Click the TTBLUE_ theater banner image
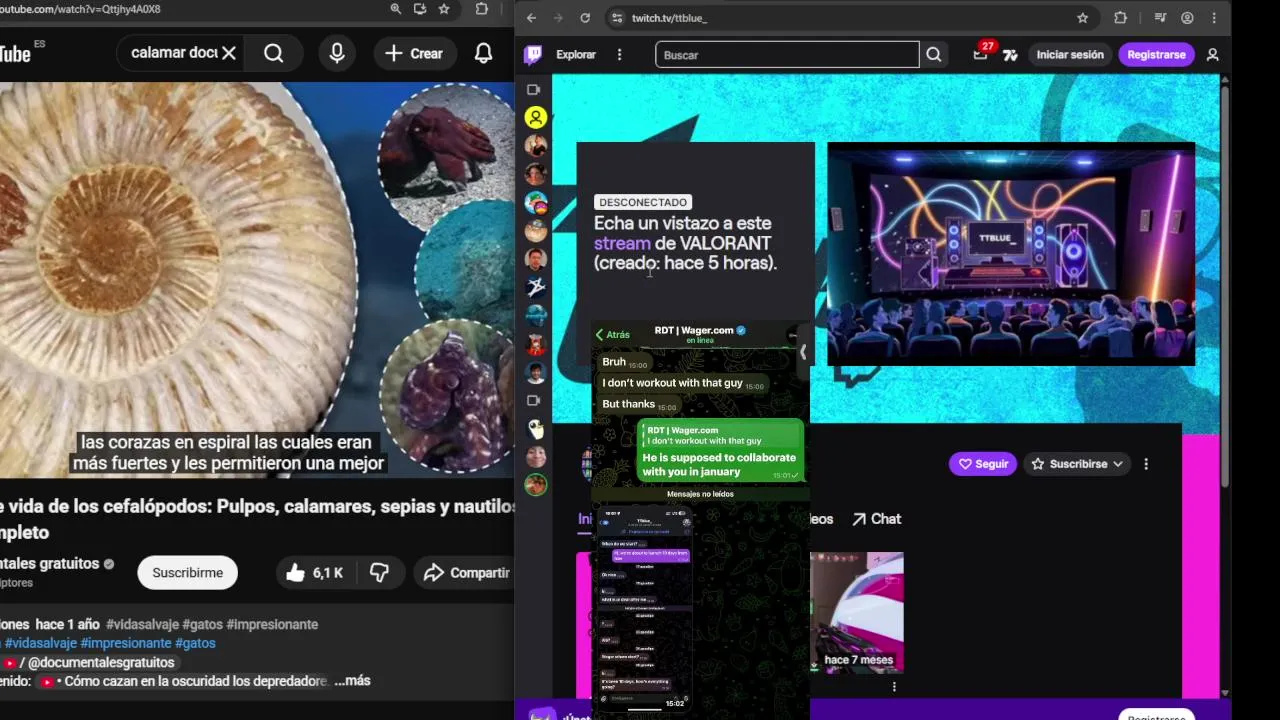1280x720 pixels. 1011,254
